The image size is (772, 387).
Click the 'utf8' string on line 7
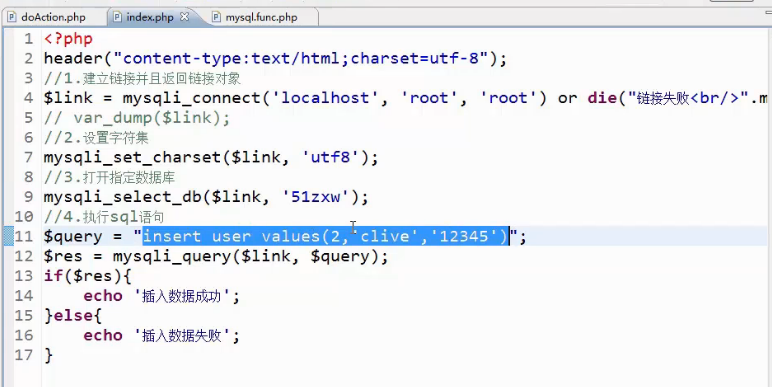click(330, 158)
